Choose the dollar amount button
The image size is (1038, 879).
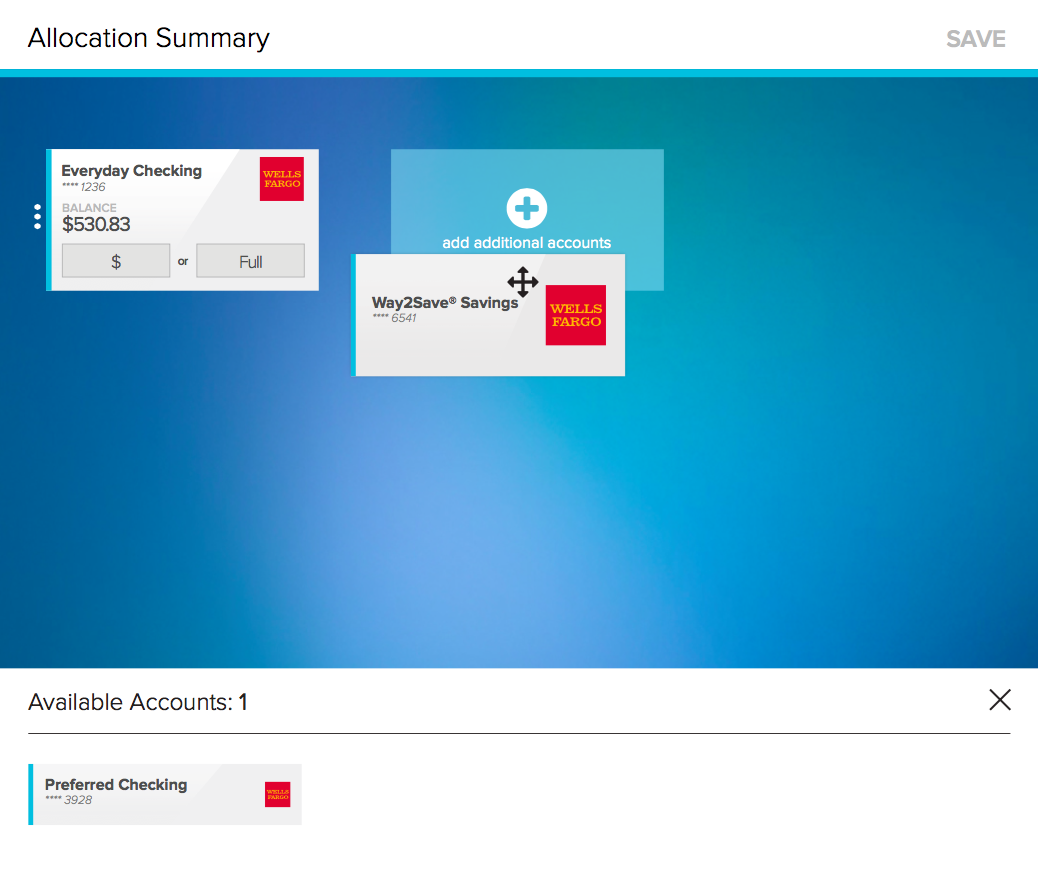[116, 261]
